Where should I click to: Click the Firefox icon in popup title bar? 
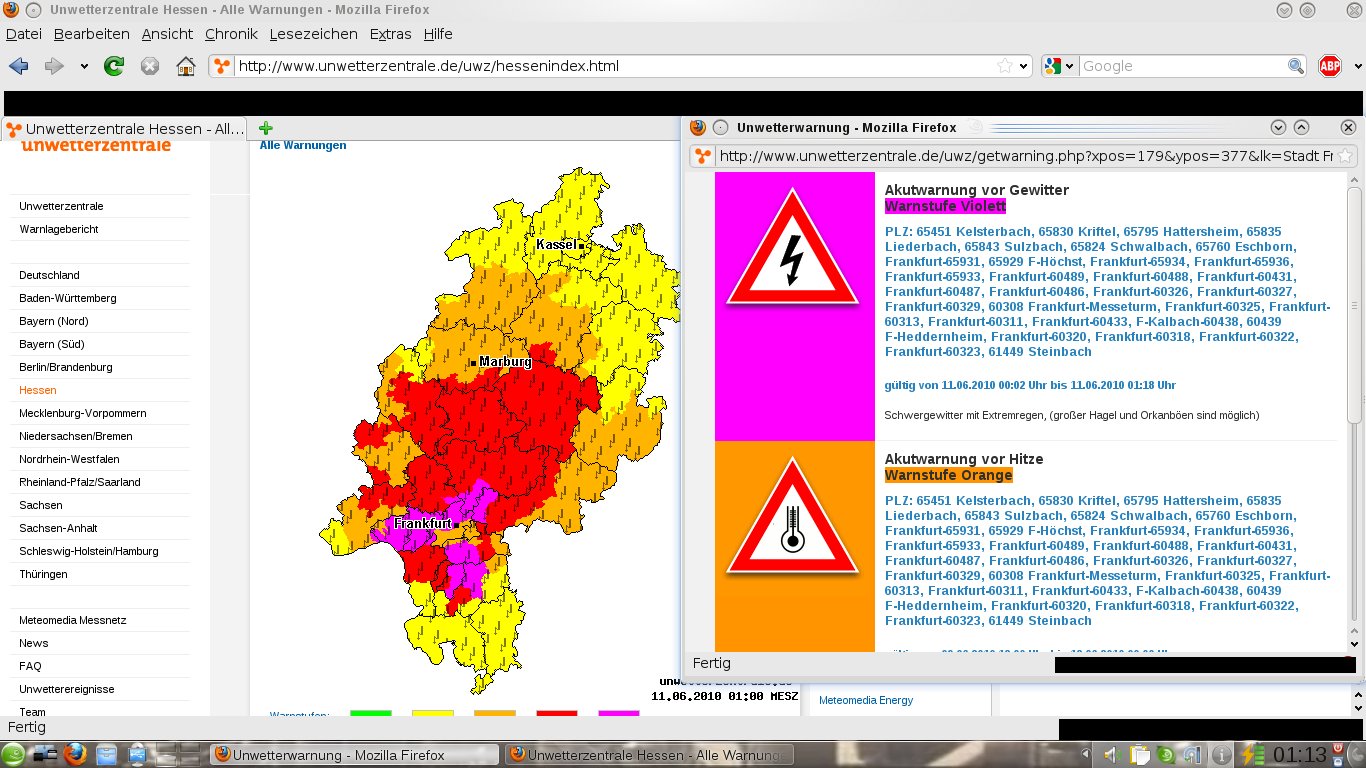click(x=698, y=127)
